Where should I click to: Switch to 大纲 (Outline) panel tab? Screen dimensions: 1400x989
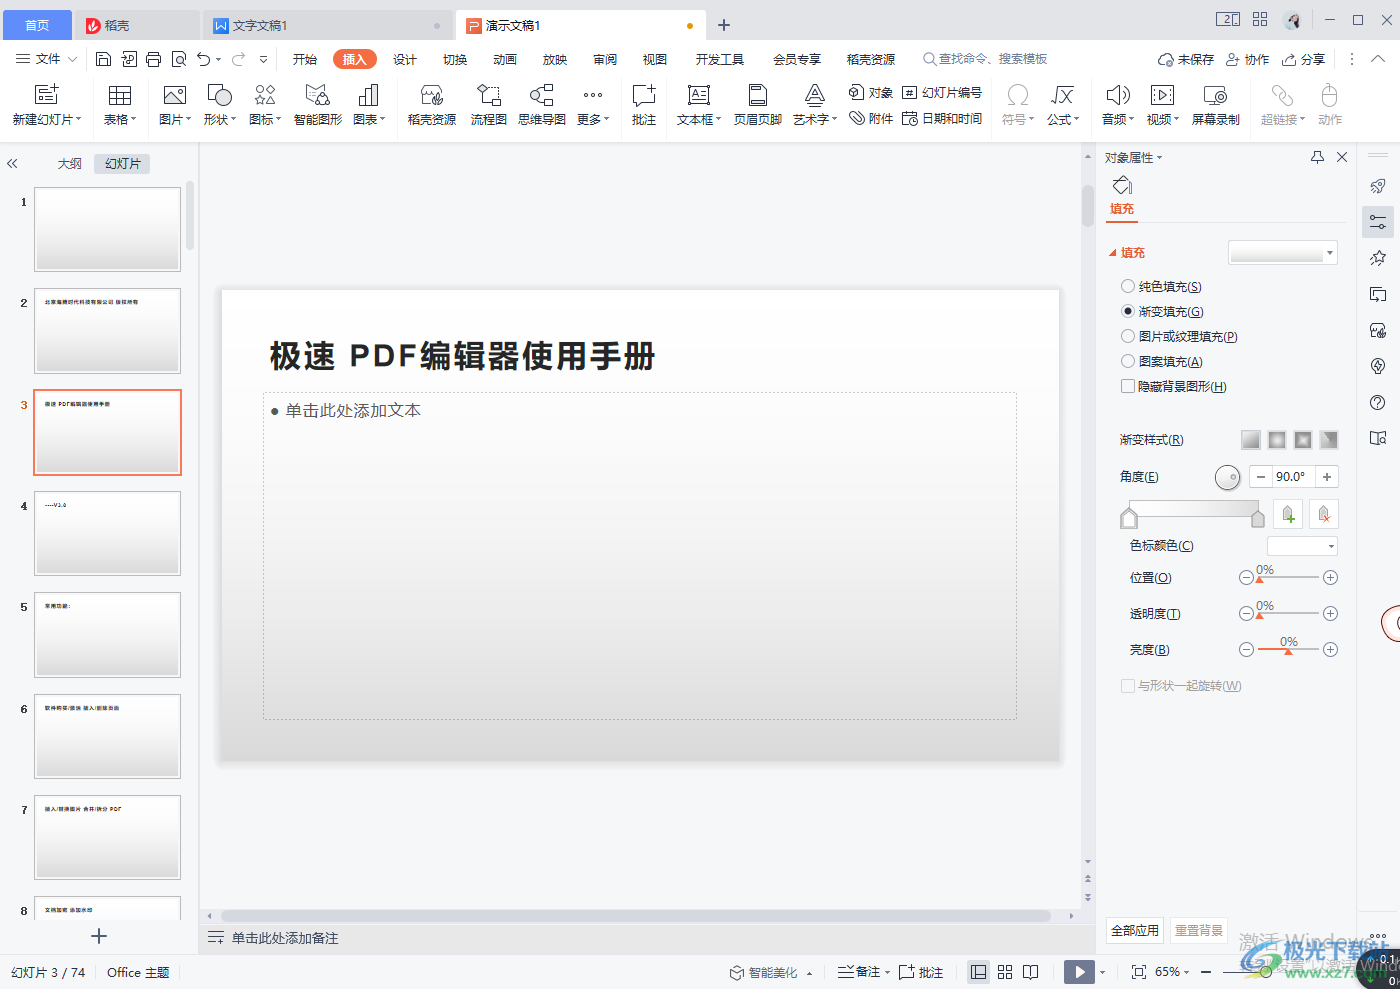tap(70, 163)
